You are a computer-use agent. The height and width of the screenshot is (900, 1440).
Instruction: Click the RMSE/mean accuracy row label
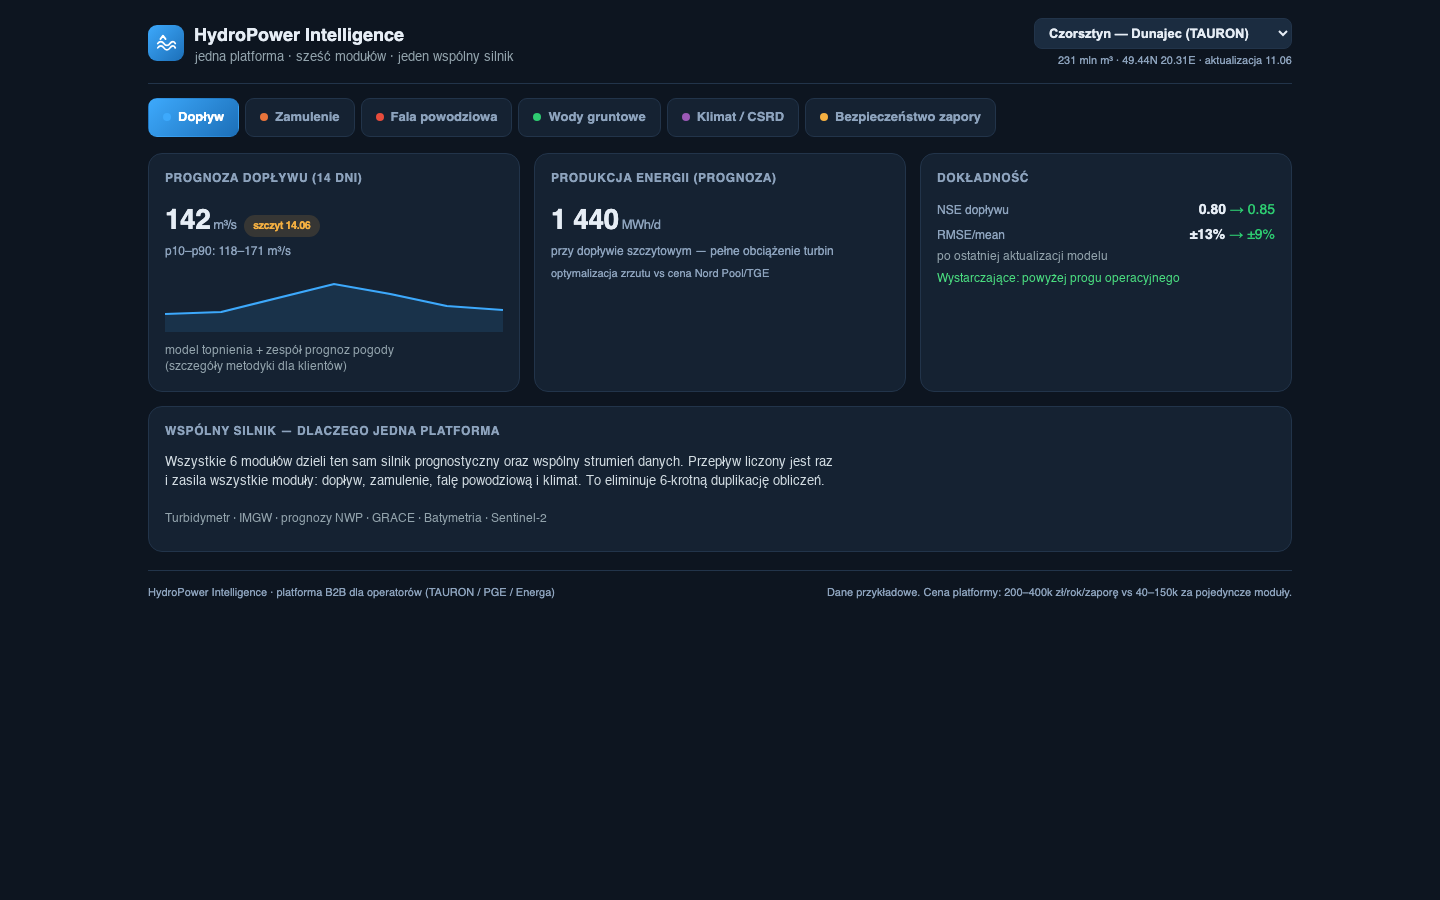(x=971, y=235)
